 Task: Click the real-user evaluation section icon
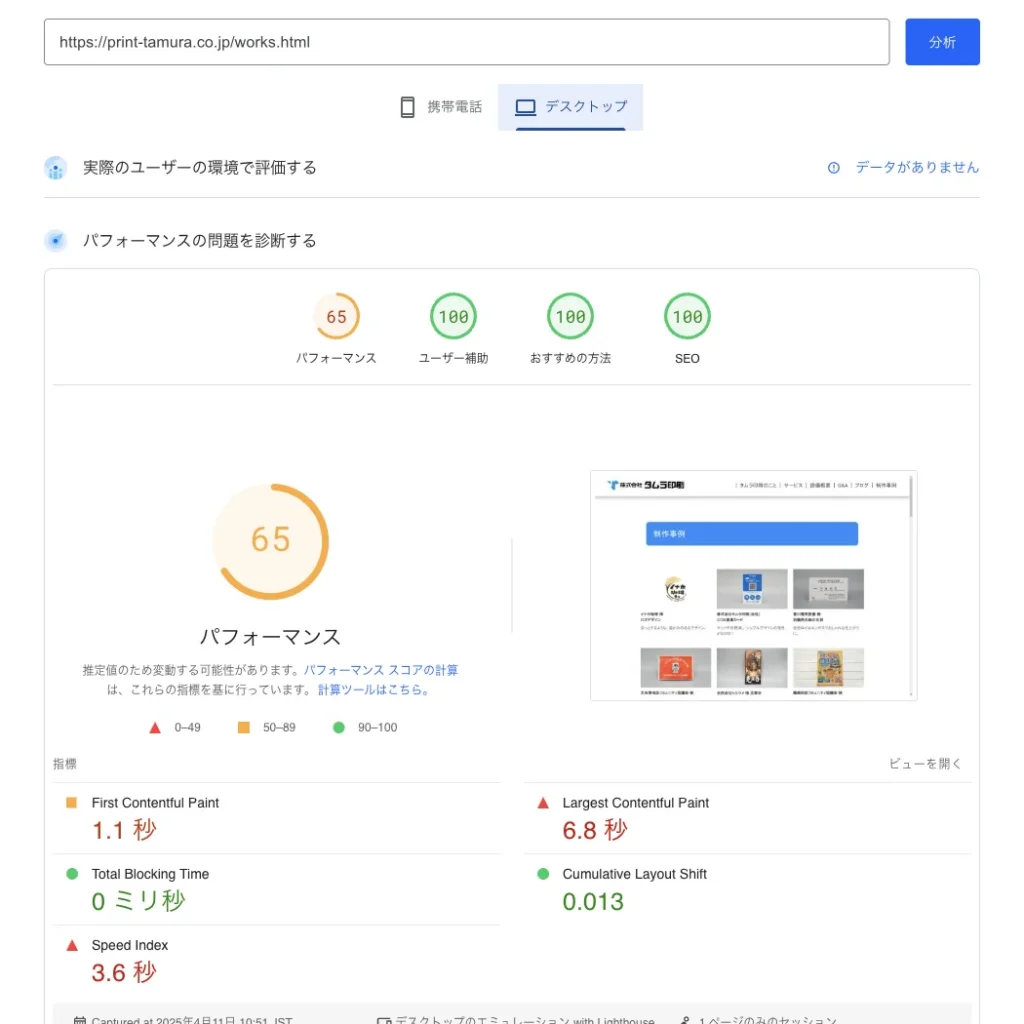point(56,168)
